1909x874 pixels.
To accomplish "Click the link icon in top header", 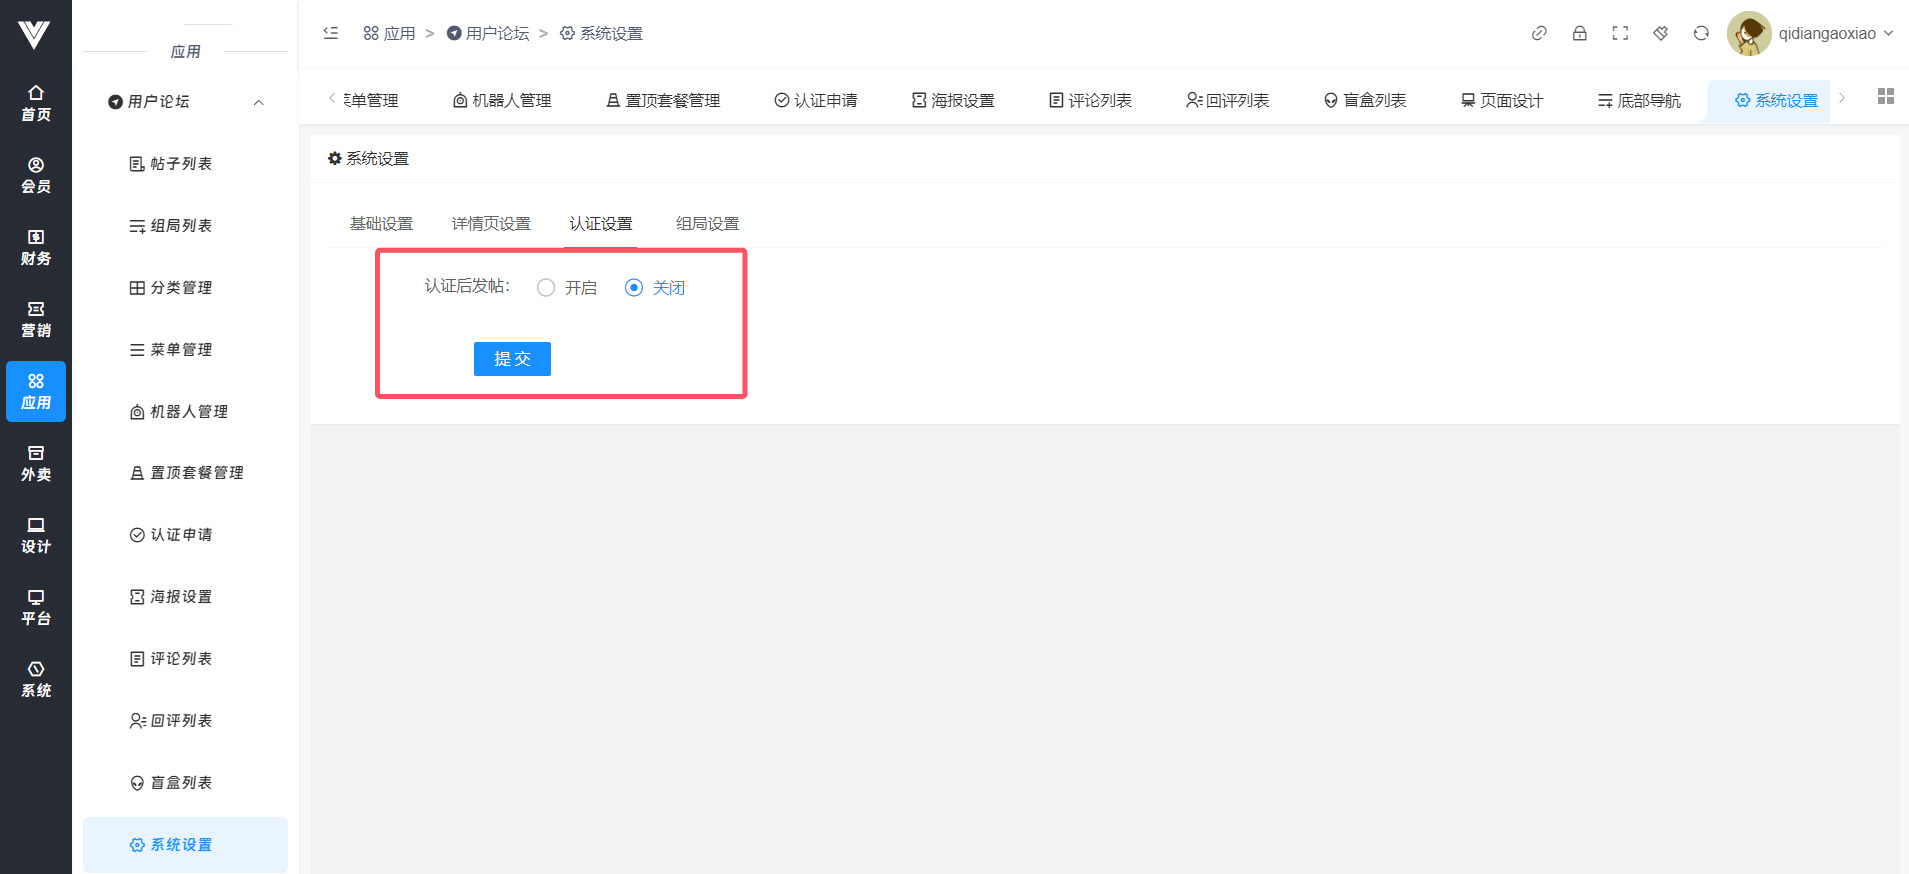I will [x=1539, y=33].
